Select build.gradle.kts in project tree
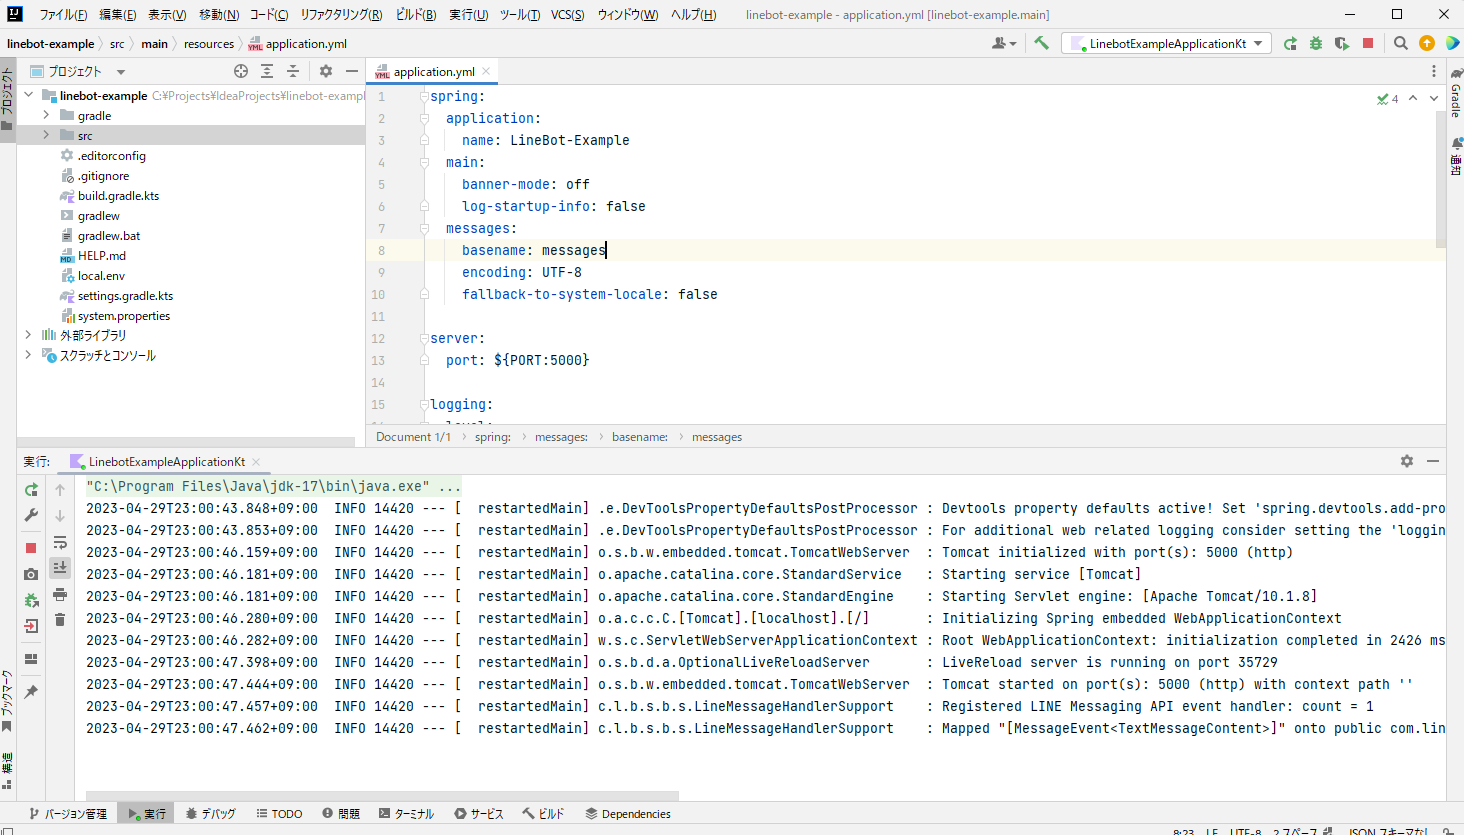 pyautogui.click(x=118, y=196)
